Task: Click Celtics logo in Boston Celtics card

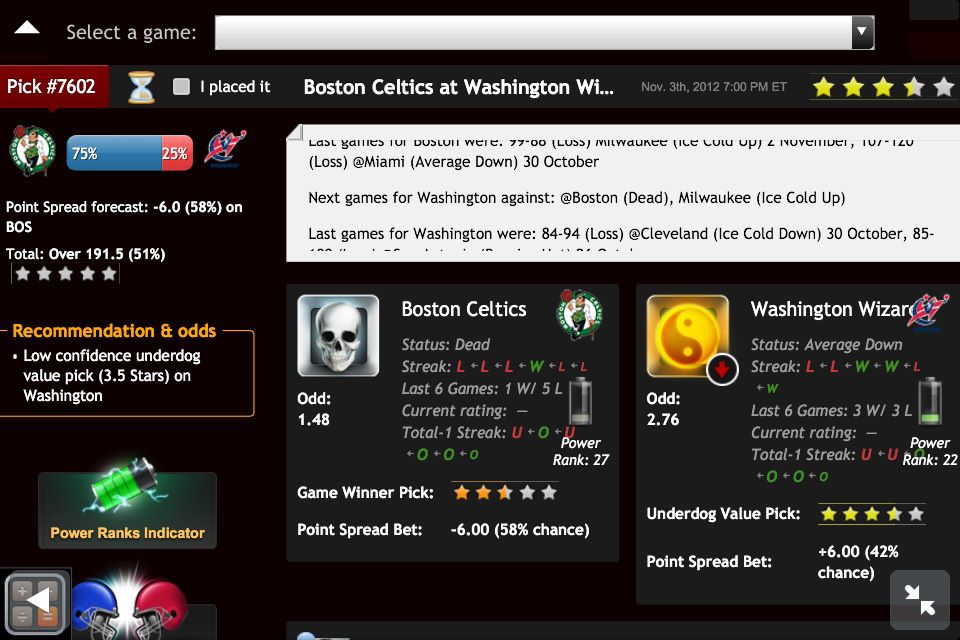Action: pos(579,314)
